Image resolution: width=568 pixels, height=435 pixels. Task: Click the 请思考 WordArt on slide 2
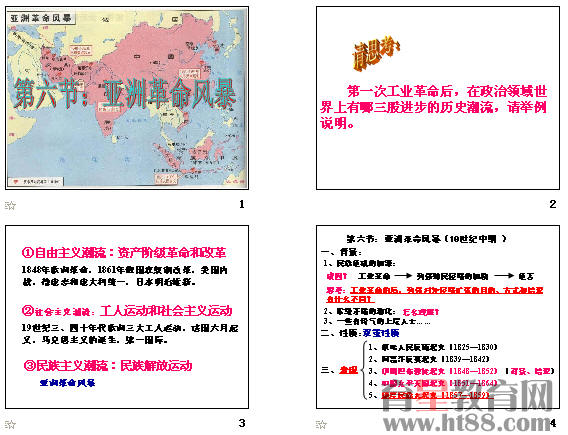pos(376,55)
